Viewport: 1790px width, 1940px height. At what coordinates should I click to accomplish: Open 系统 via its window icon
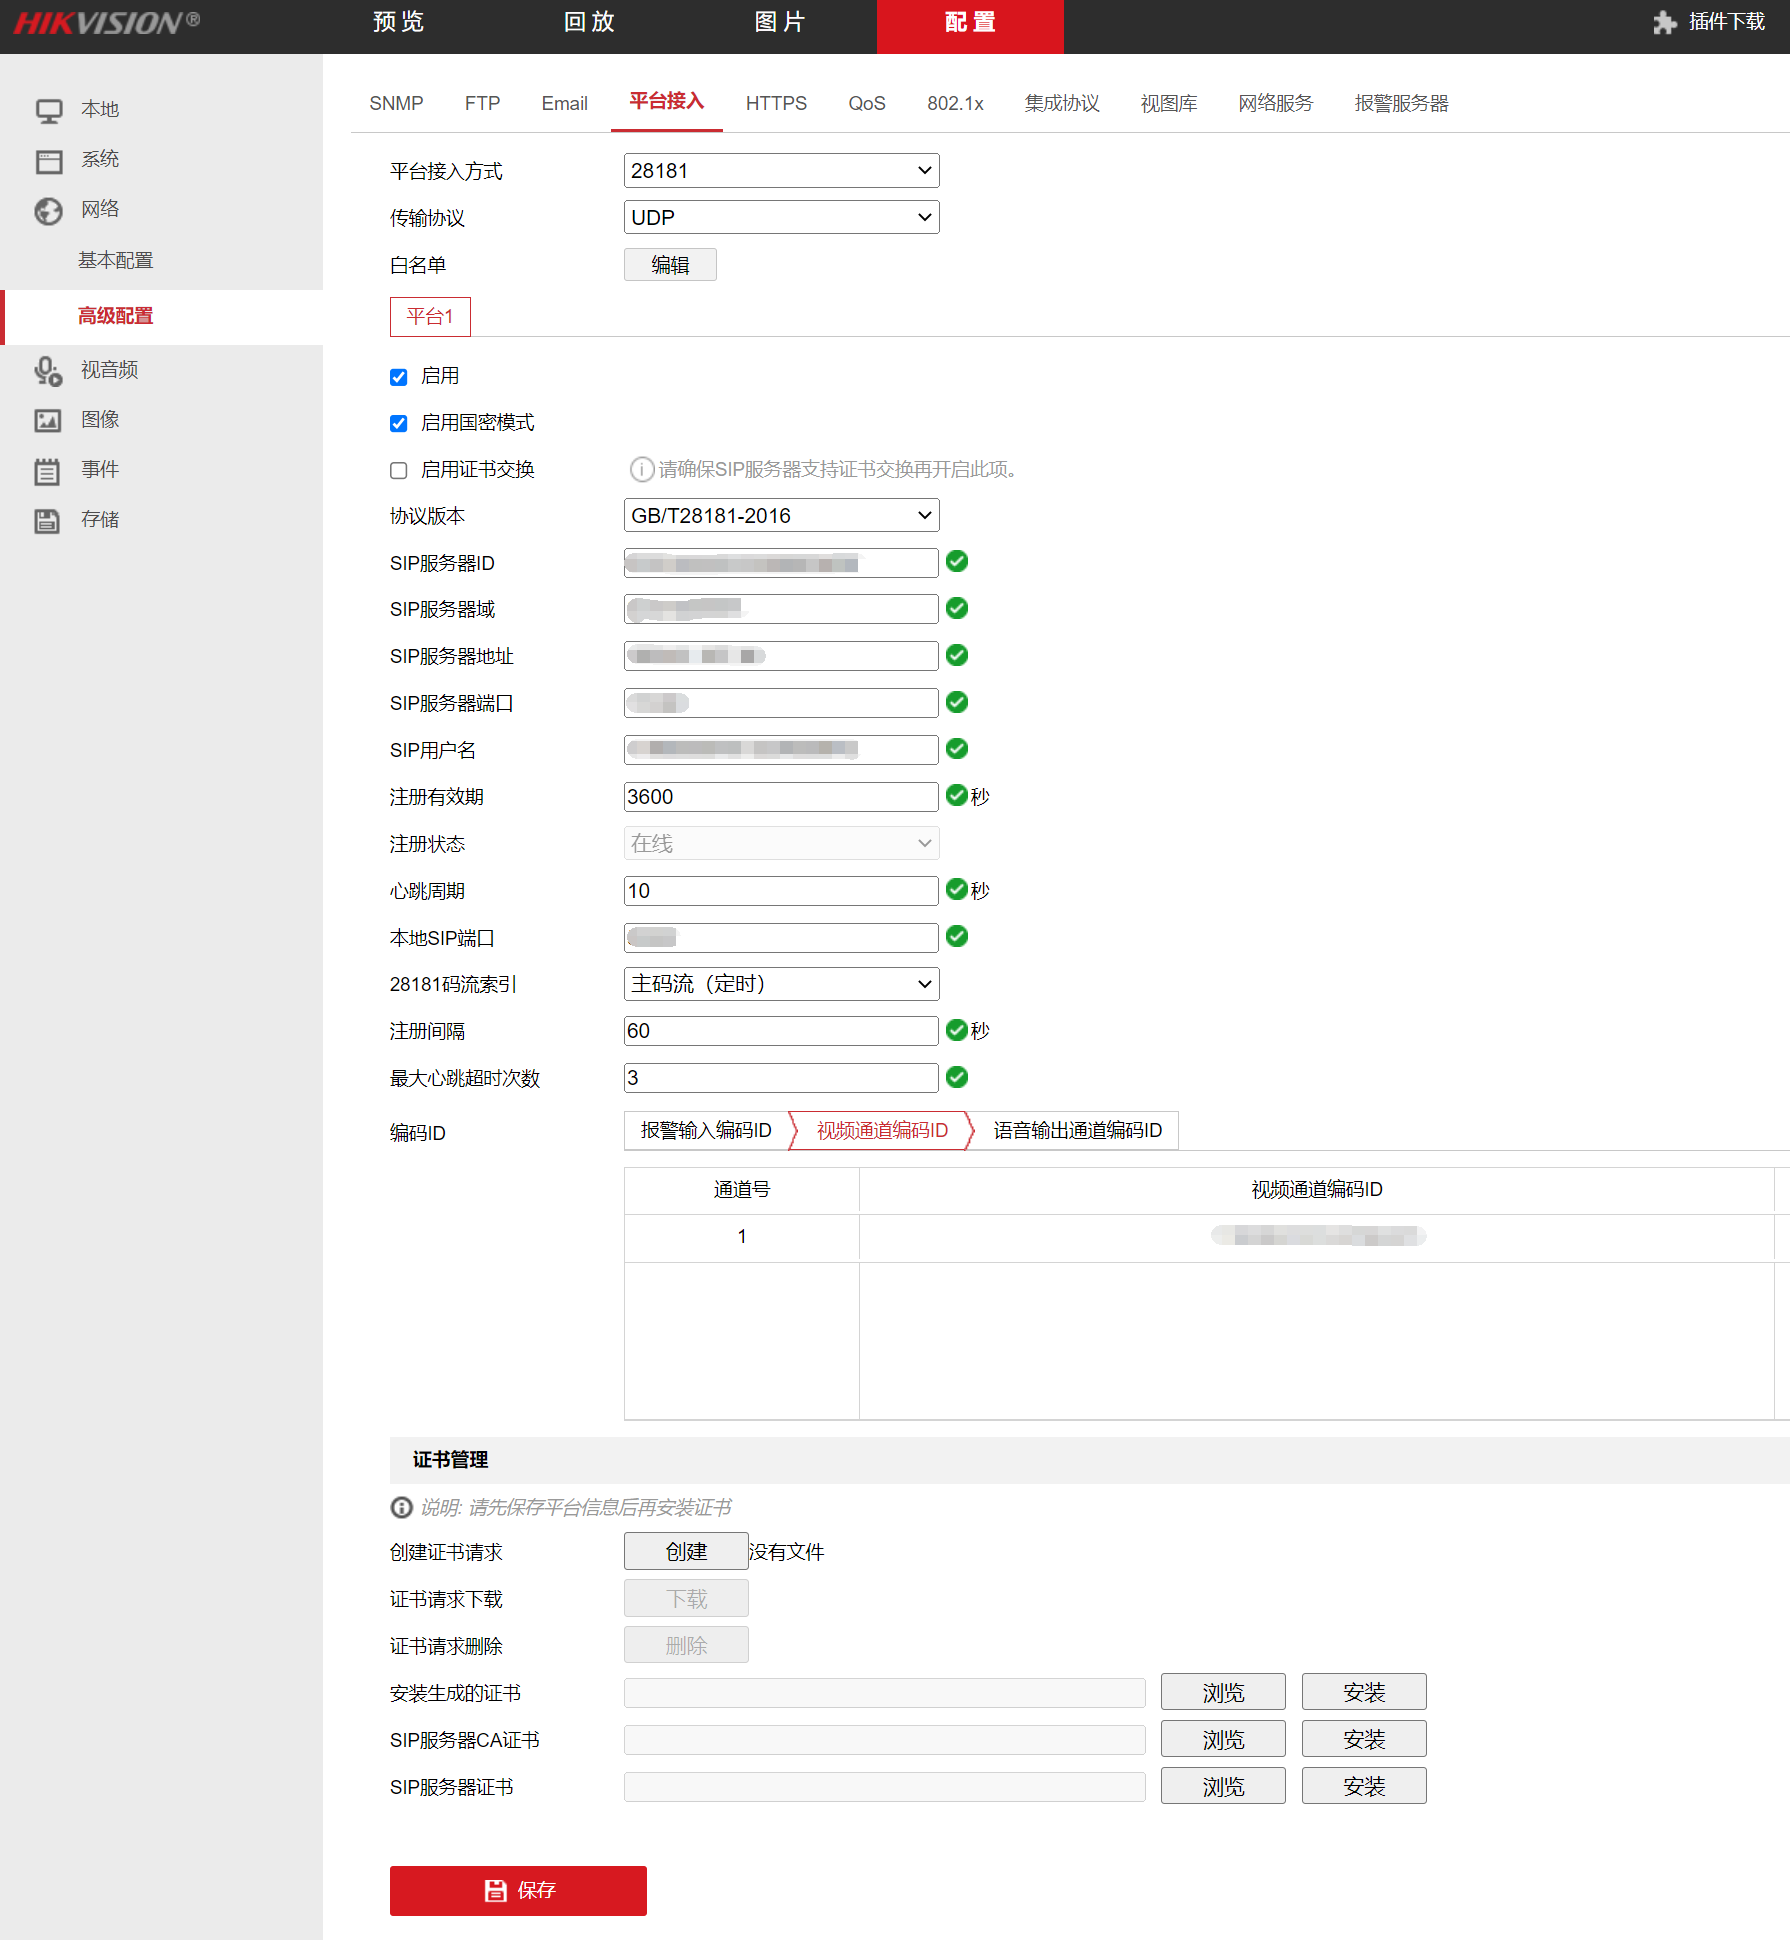coord(48,161)
